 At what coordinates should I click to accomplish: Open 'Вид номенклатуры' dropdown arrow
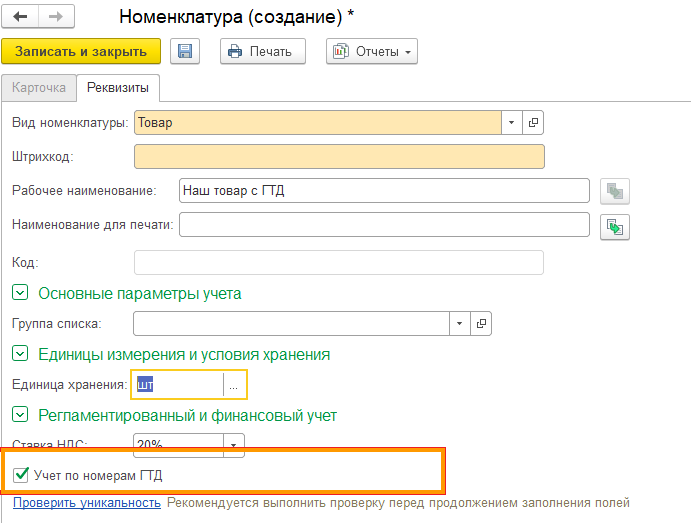click(x=512, y=122)
